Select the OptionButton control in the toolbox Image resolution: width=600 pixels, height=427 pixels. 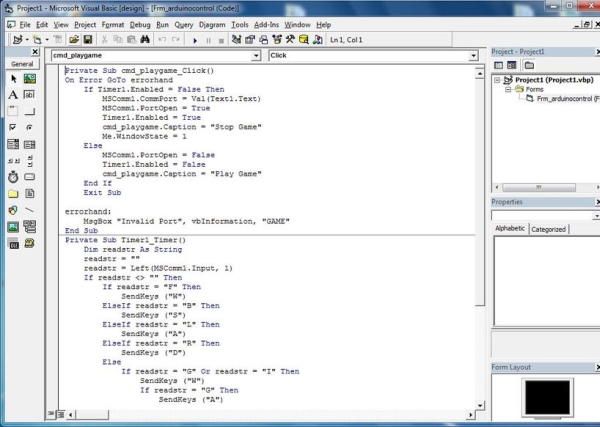pyautogui.click(x=29, y=127)
